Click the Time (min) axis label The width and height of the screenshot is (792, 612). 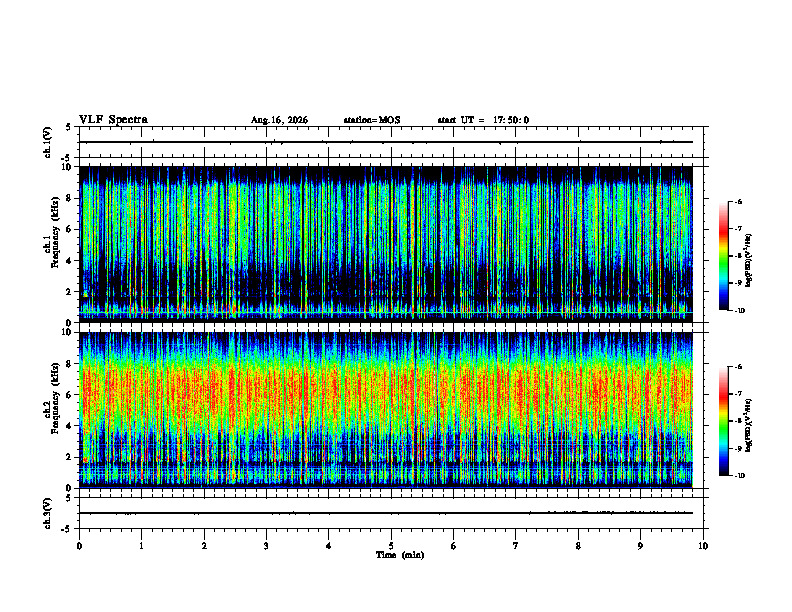400,555
